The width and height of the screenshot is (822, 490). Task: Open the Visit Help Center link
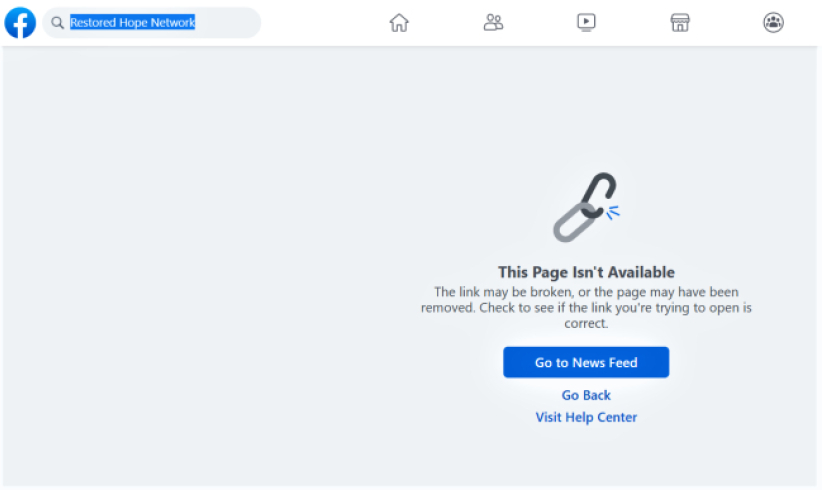tap(586, 417)
